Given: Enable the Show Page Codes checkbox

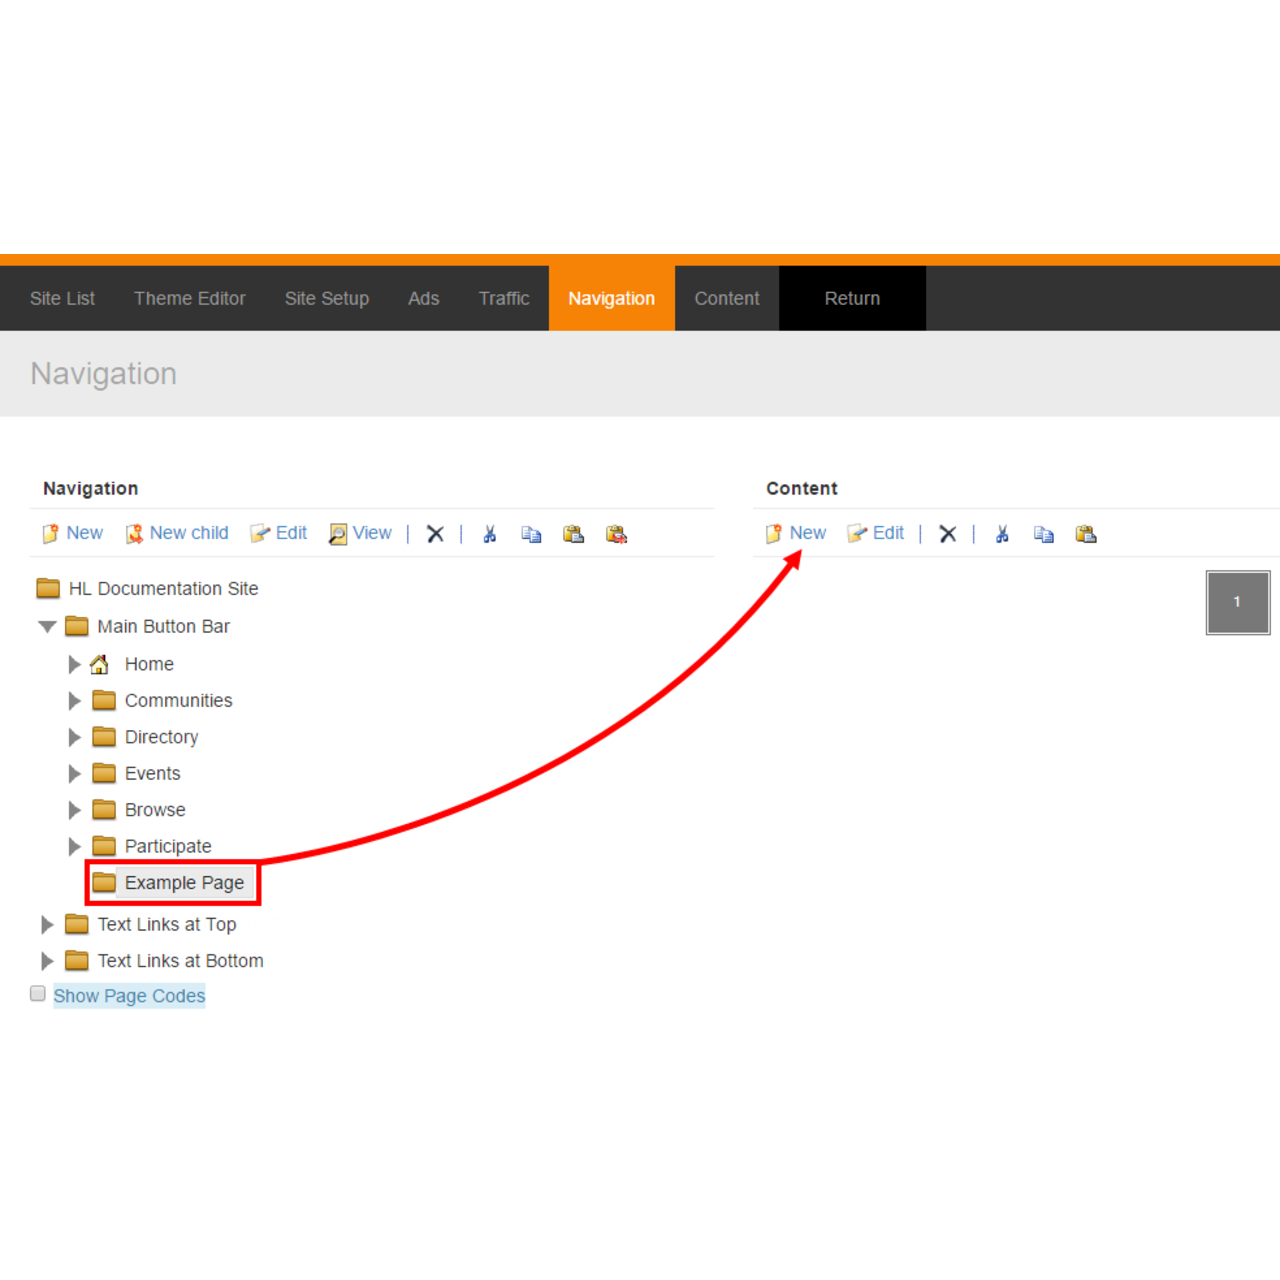Looking at the screenshot, I should click(x=38, y=994).
